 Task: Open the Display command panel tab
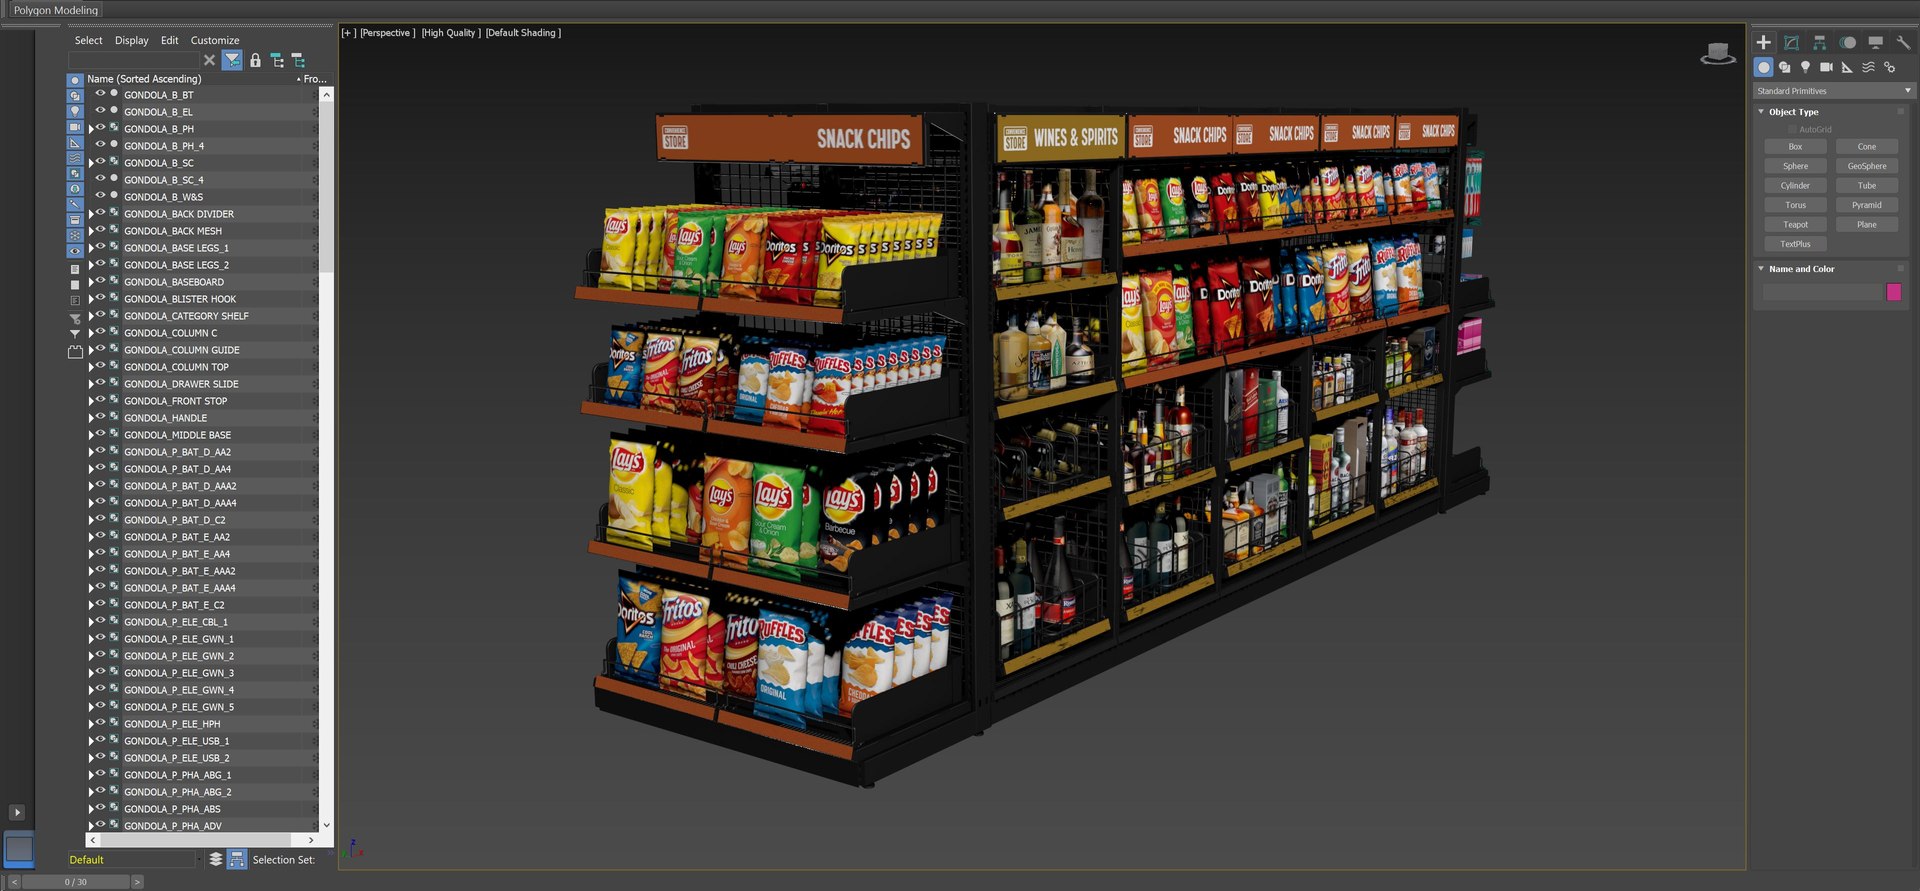point(1876,42)
